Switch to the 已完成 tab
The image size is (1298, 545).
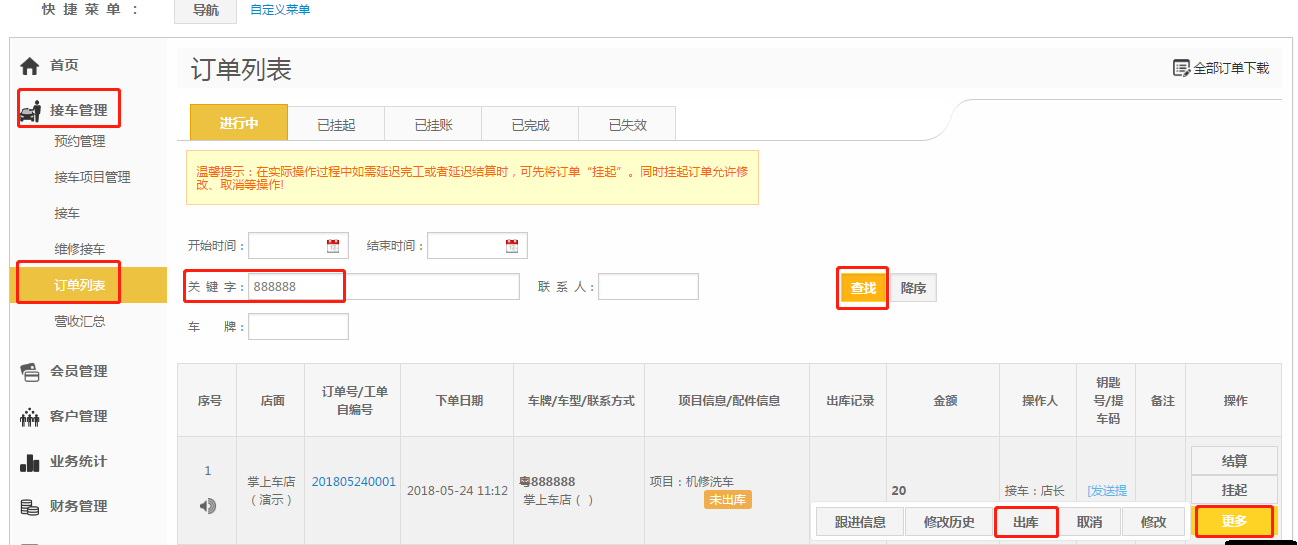(530, 125)
